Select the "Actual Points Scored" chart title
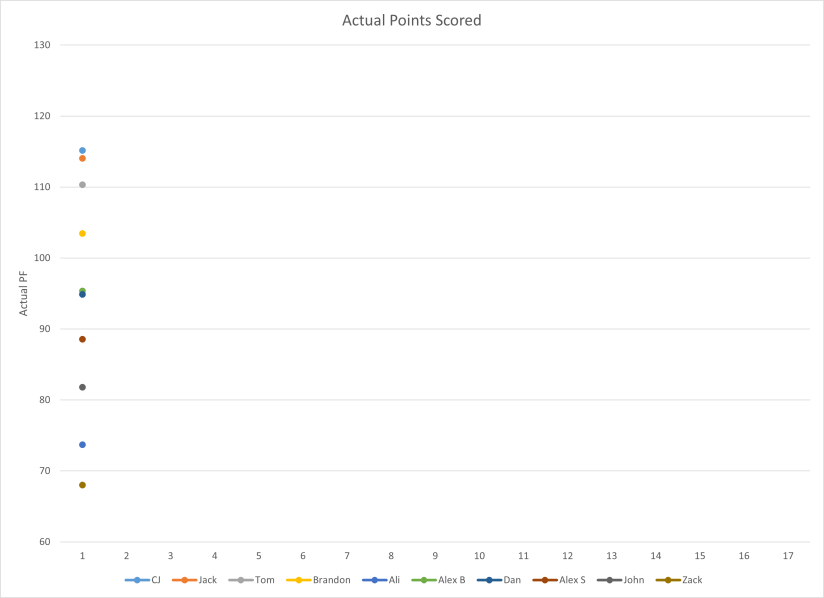The height and width of the screenshot is (598, 824). point(412,20)
